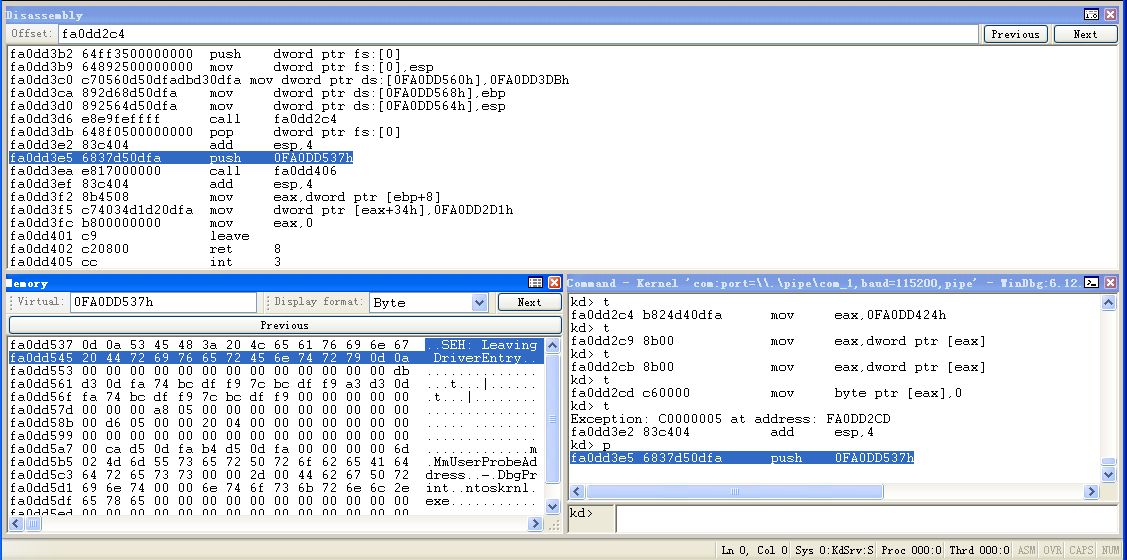Click Next button in Disassembly window
This screenshot has height=560, width=1127.
coord(1085,34)
